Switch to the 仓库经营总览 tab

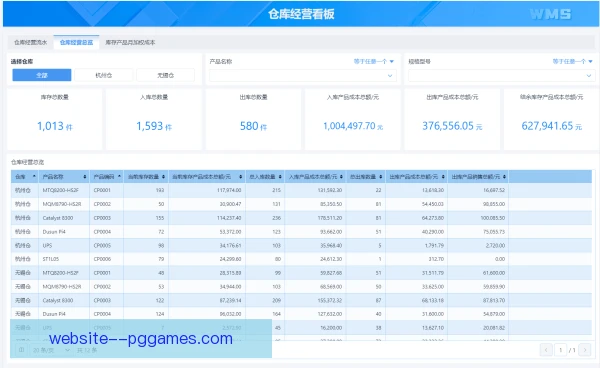click(x=76, y=42)
